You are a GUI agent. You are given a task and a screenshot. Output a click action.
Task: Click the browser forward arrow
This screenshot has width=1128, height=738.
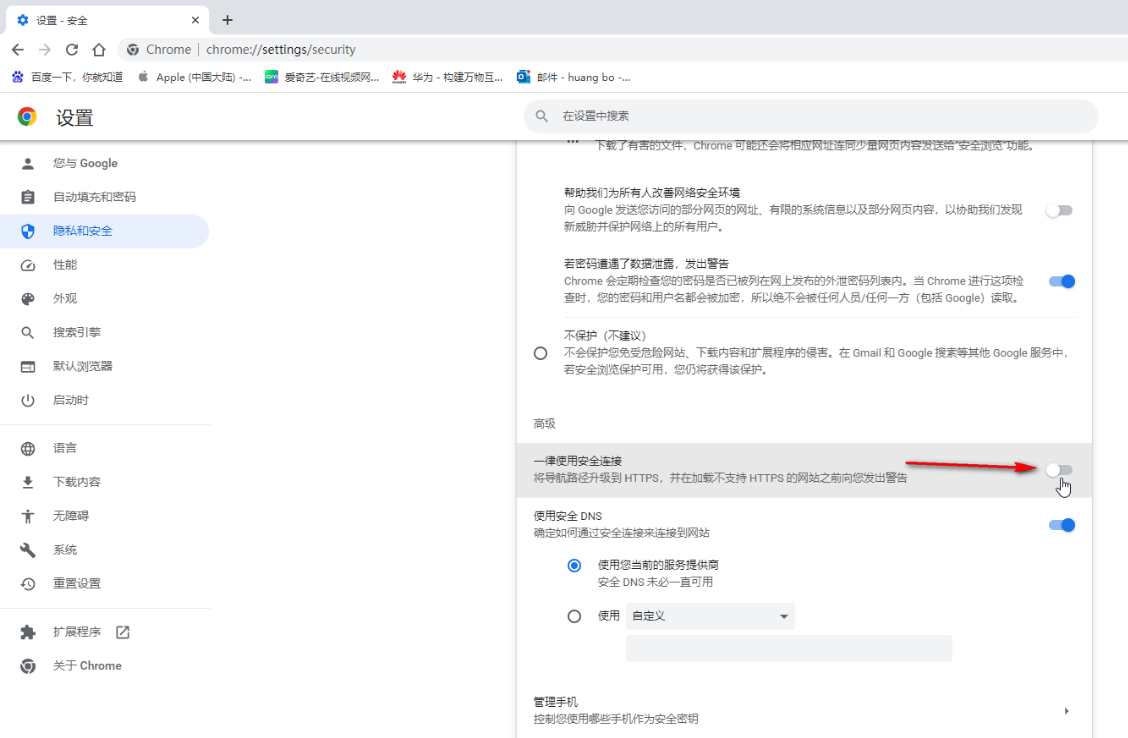coord(45,50)
